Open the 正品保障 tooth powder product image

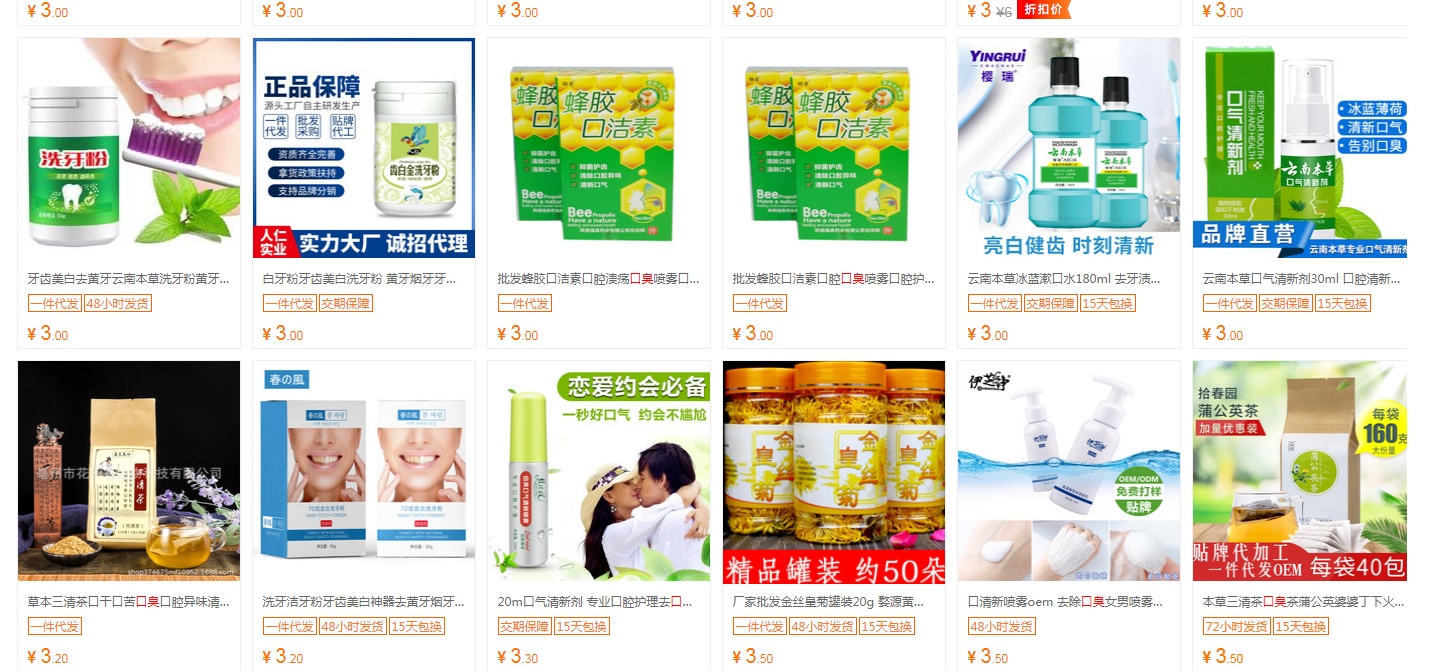coord(364,148)
